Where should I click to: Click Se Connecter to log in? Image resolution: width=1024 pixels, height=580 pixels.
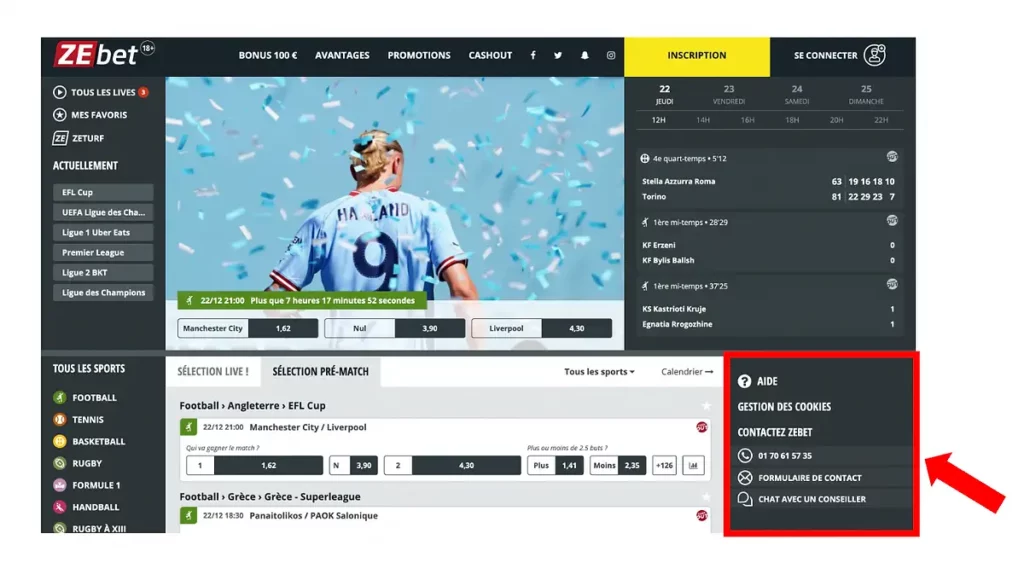(x=840, y=56)
